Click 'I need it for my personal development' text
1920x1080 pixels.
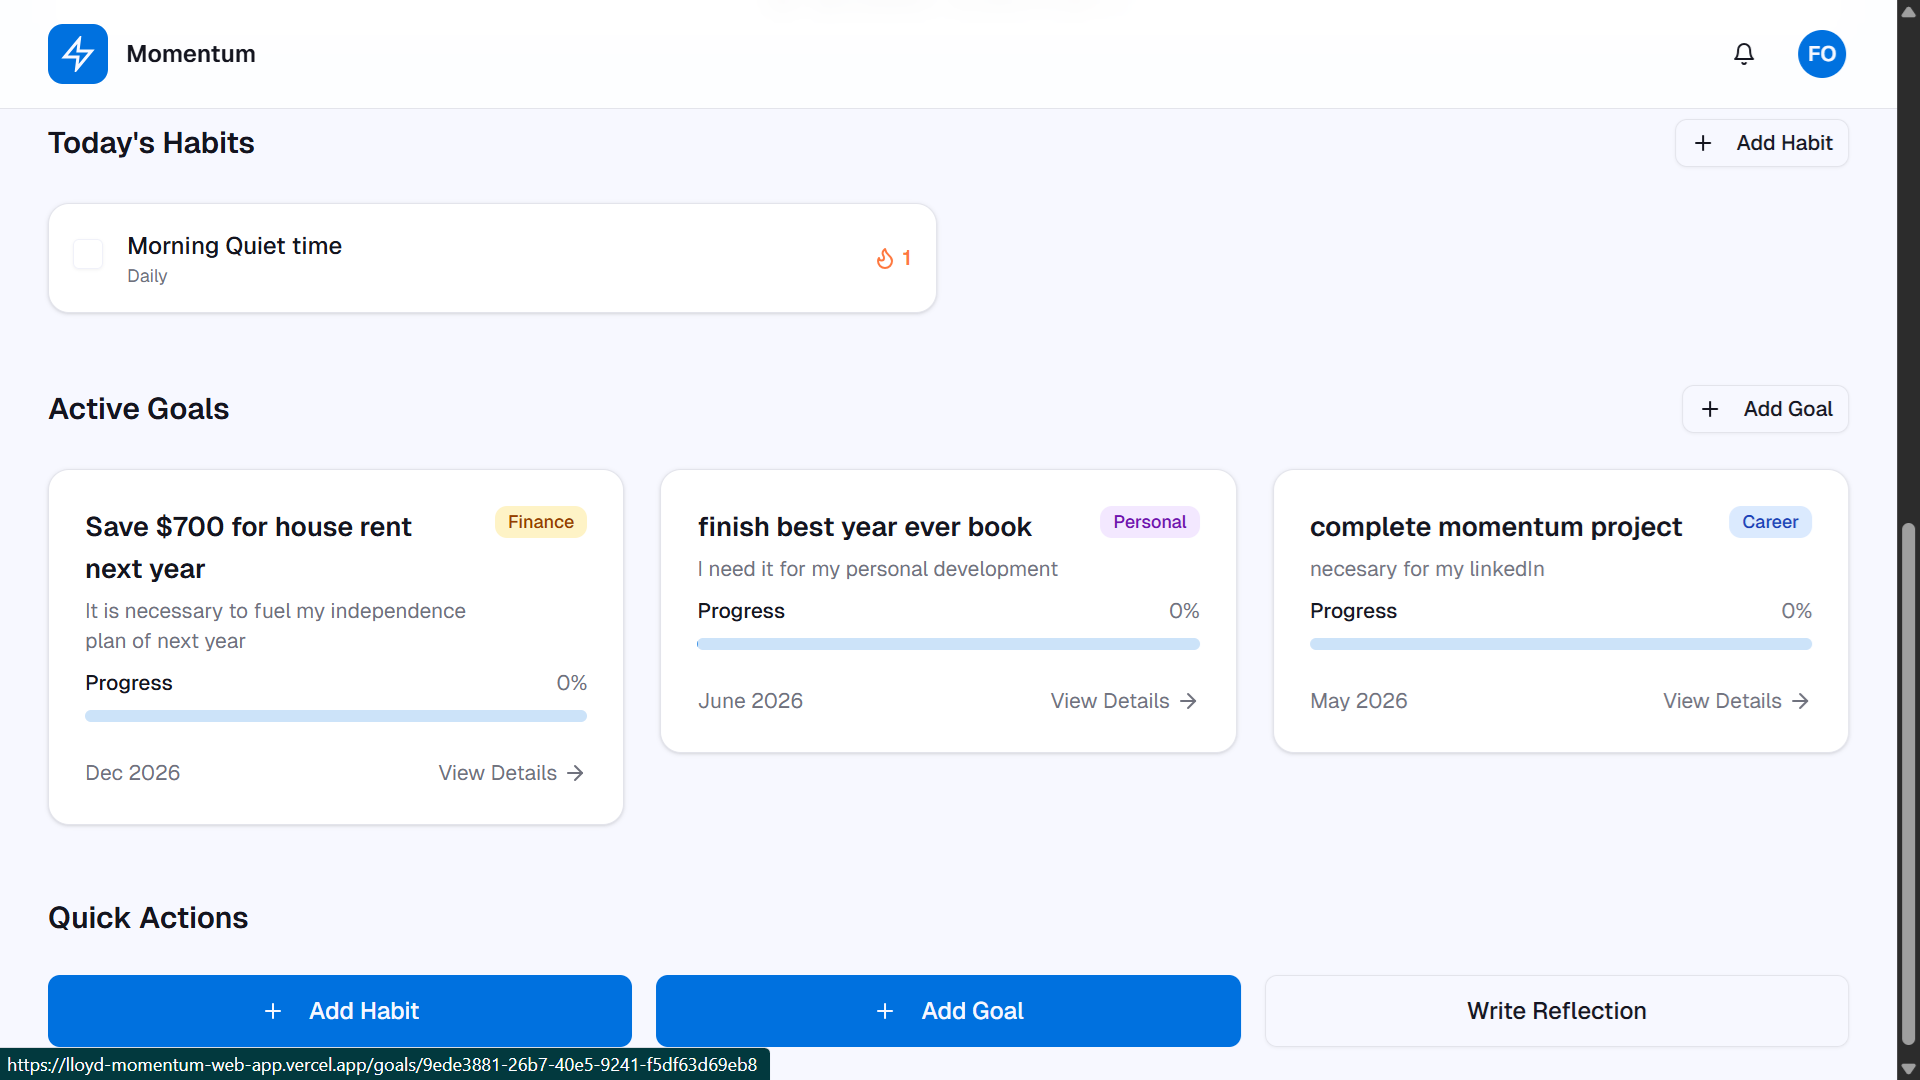pyautogui.click(x=877, y=569)
